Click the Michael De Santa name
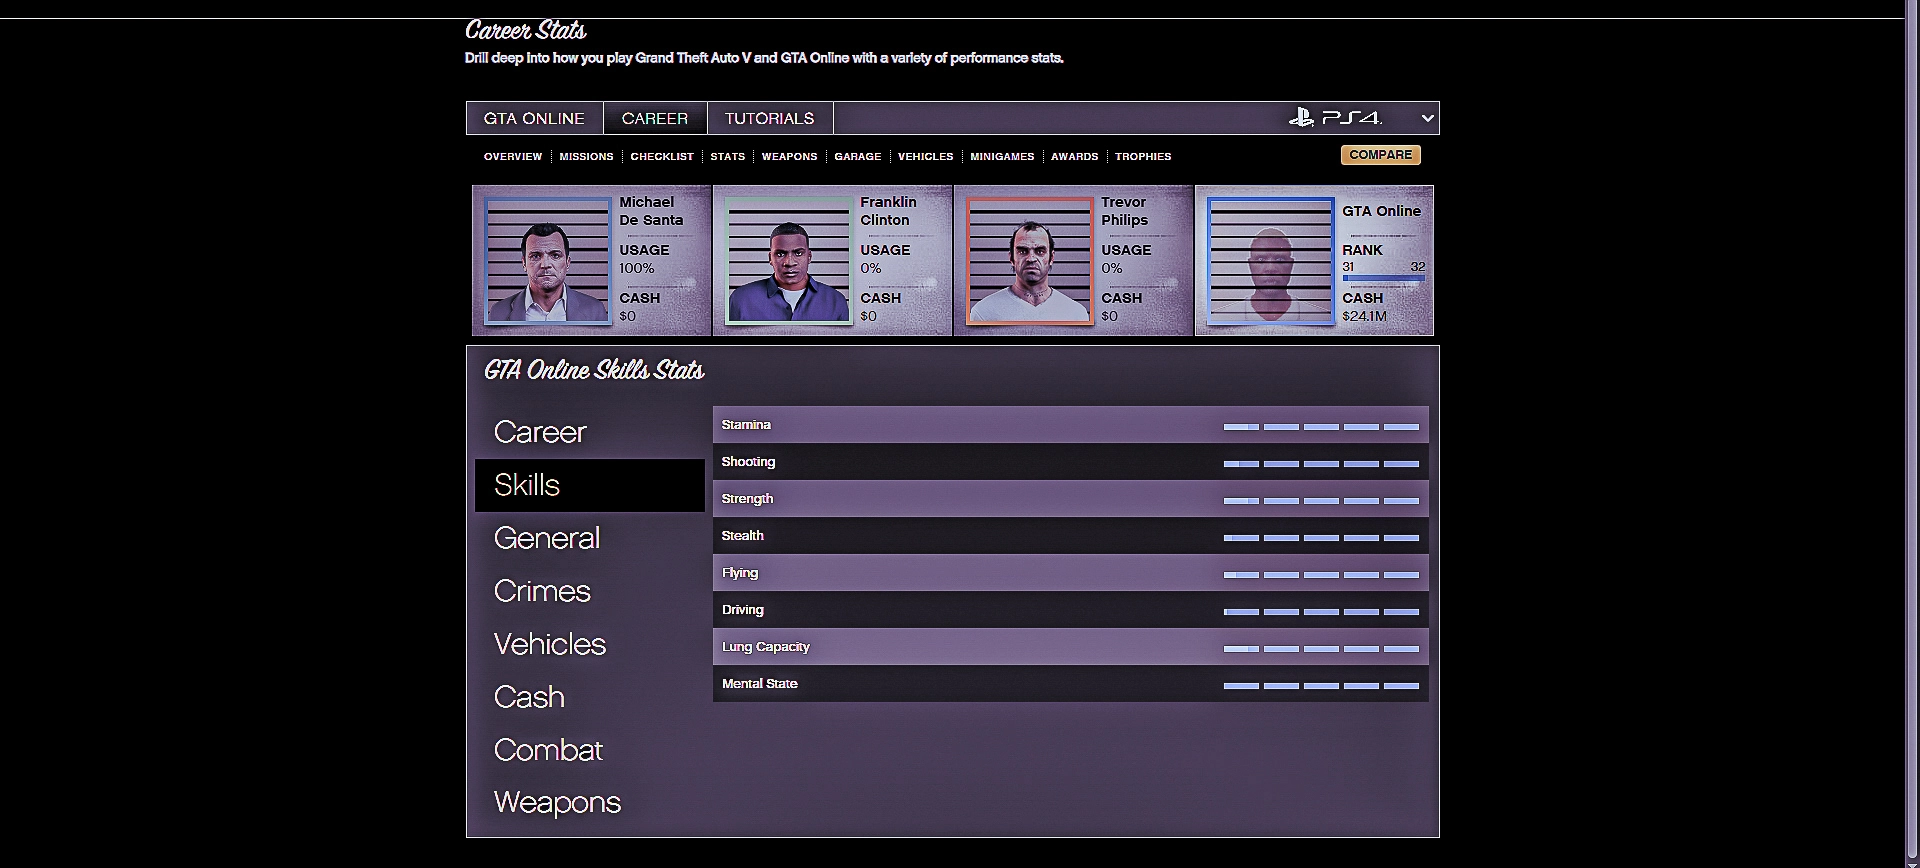Image resolution: width=1920 pixels, height=868 pixels. pos(651,211)
